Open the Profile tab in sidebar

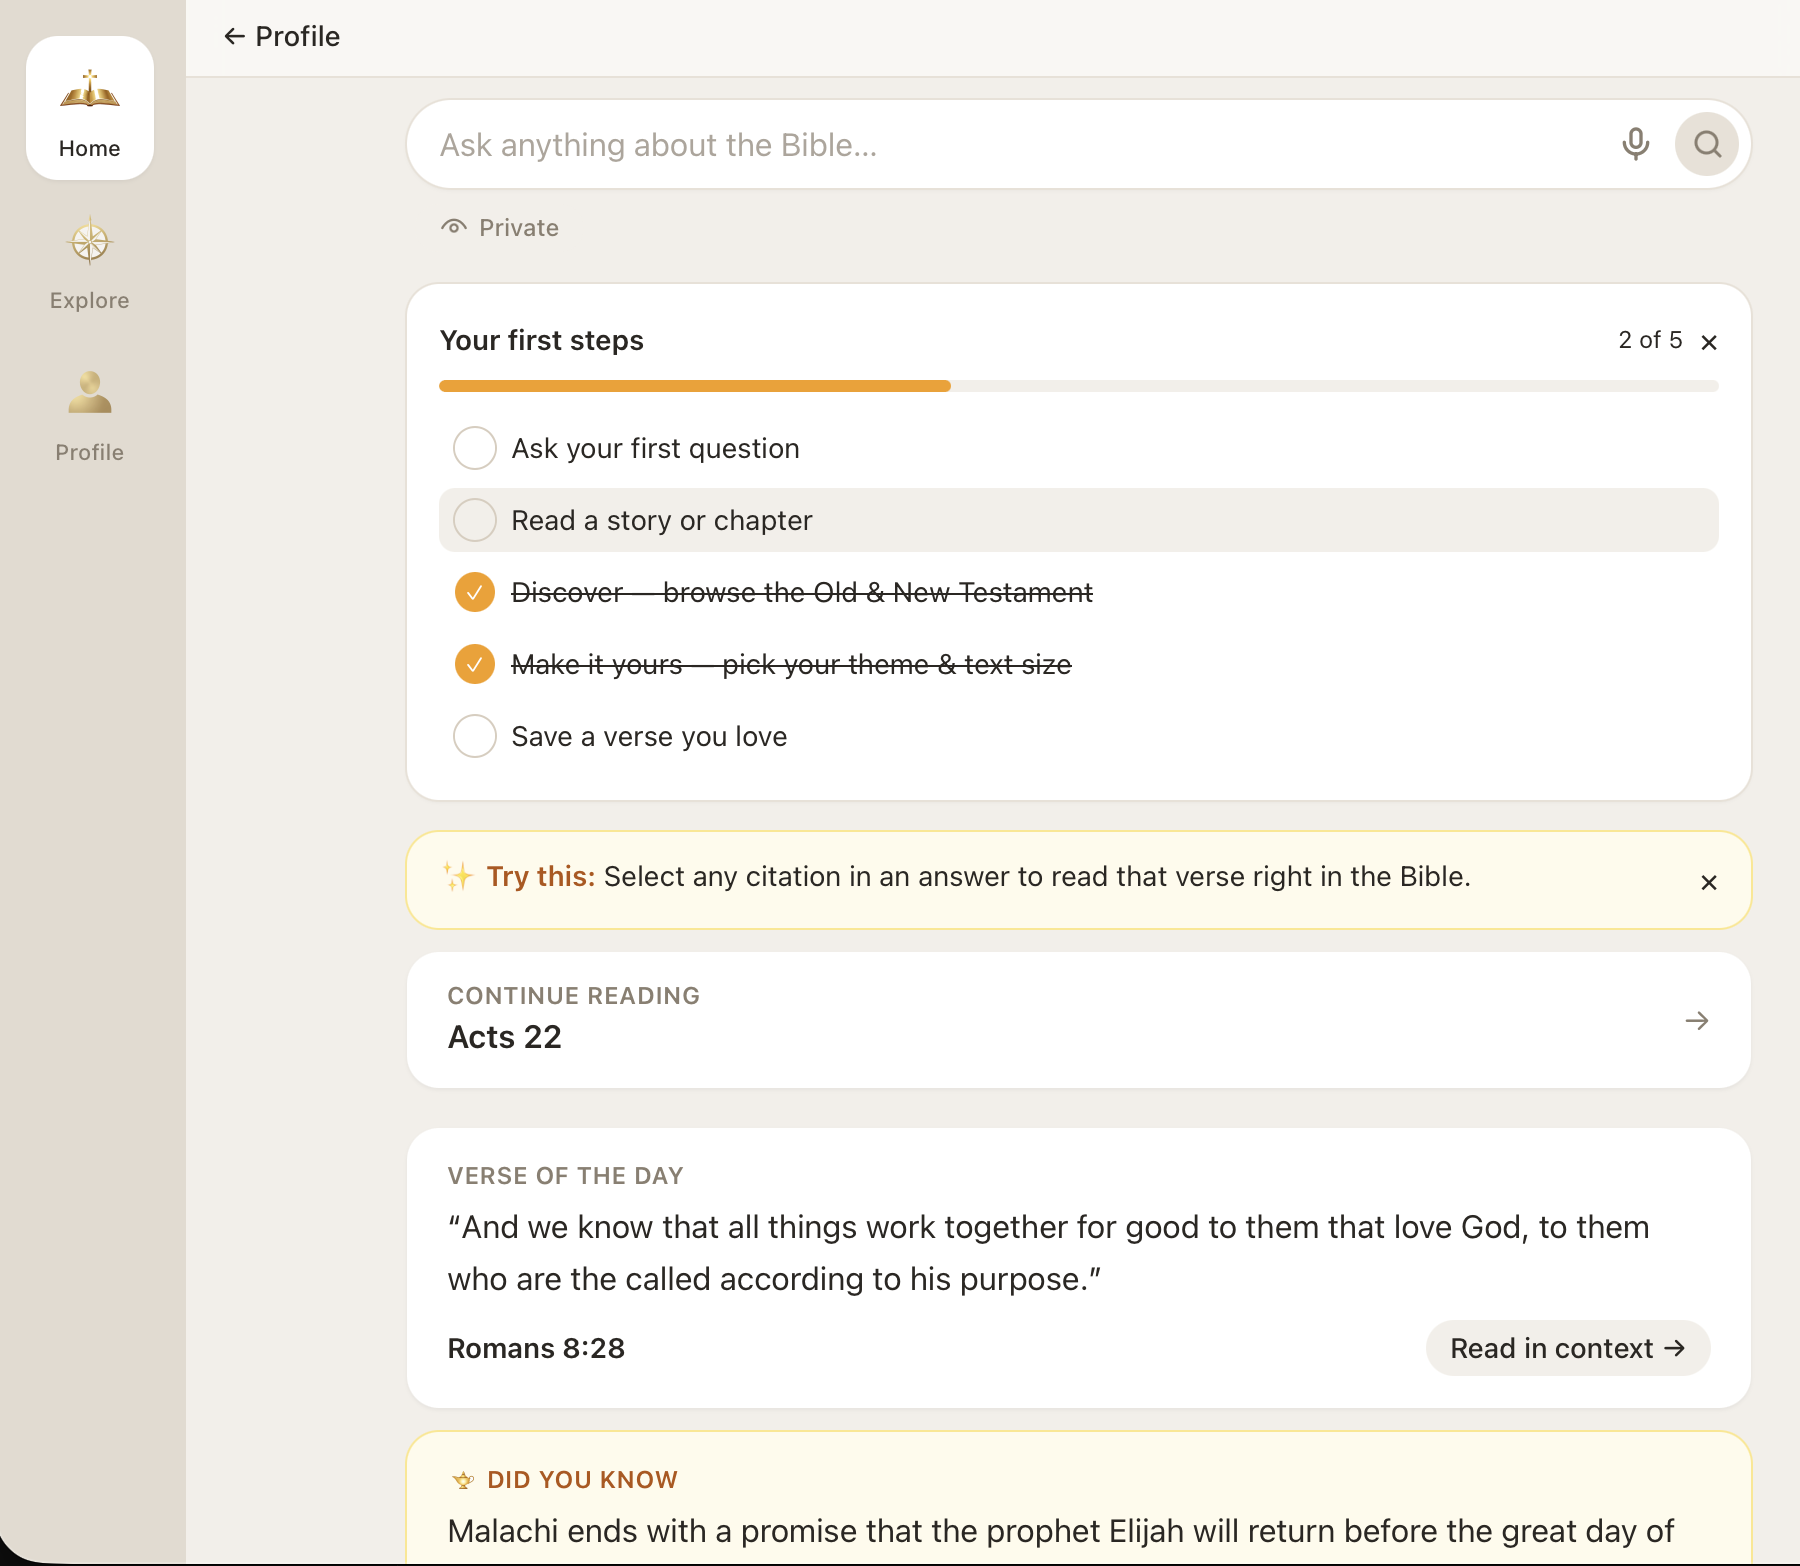coord(90,416)
